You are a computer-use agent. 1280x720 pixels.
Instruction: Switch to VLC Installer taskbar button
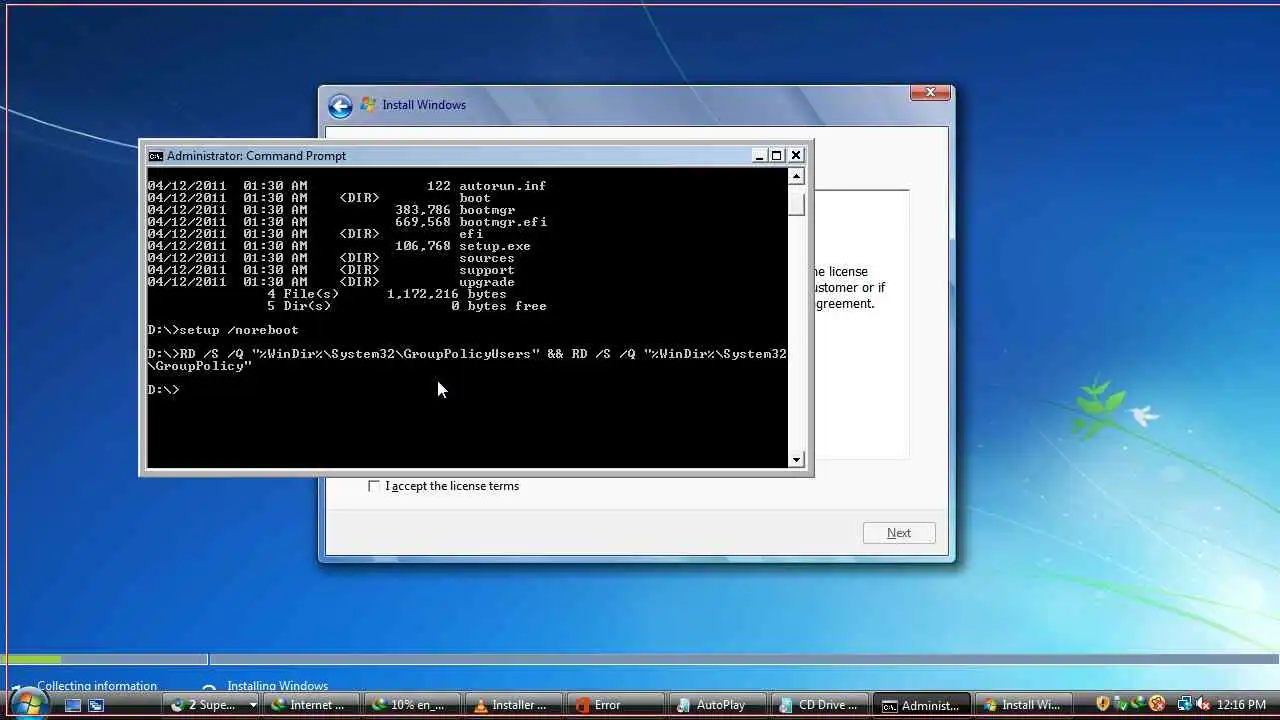pyautogui.click(x=514, y=705)
